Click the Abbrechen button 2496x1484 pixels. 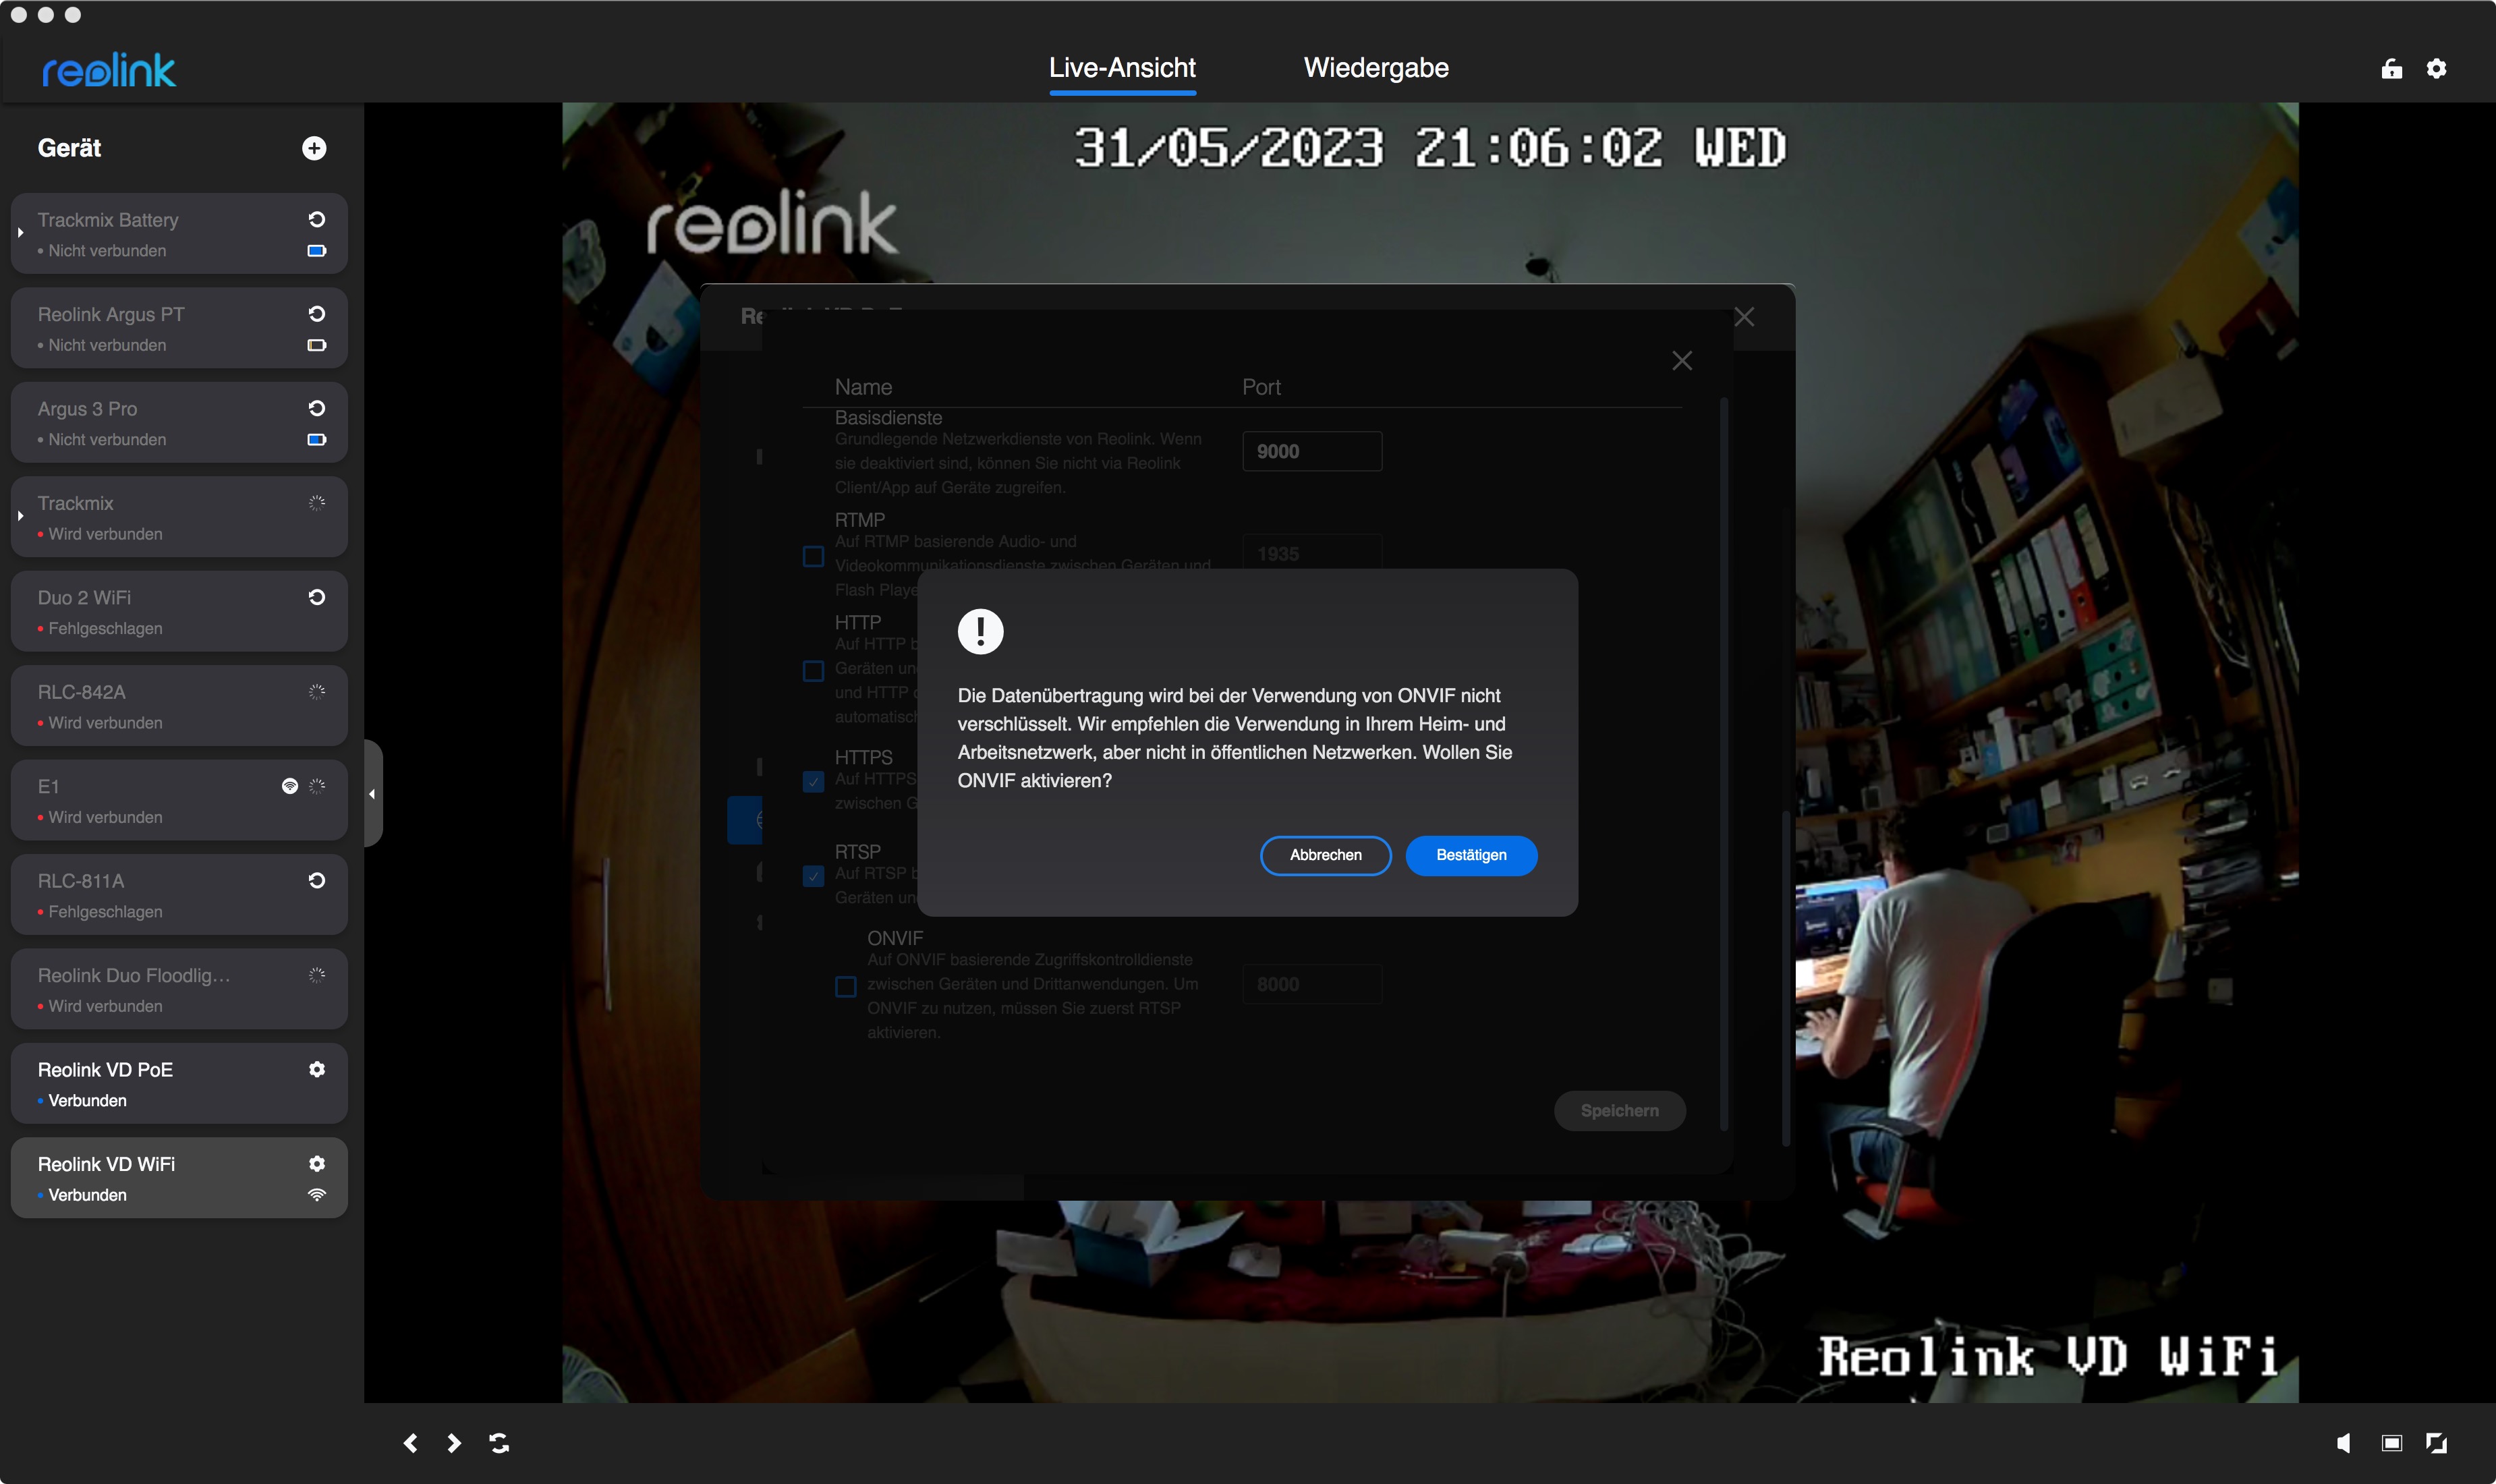[x=1325, y=855]
